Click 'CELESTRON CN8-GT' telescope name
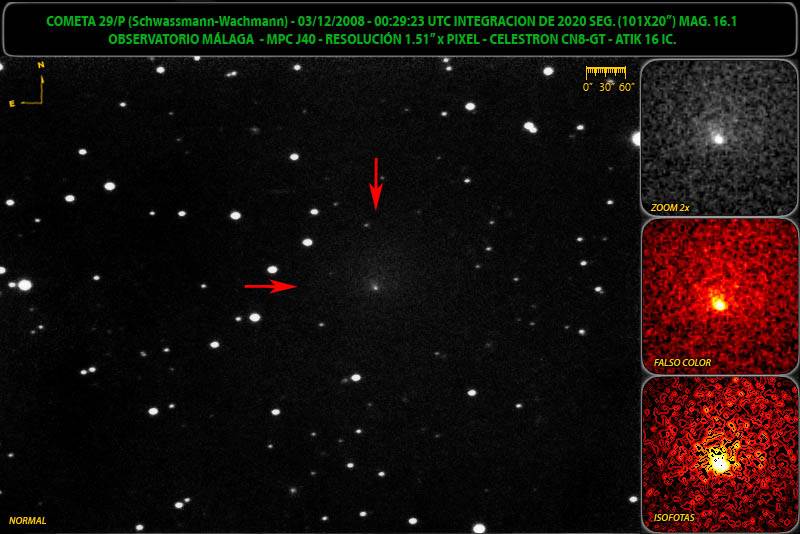This screenshot has height=534, width=800. (547, 39)
